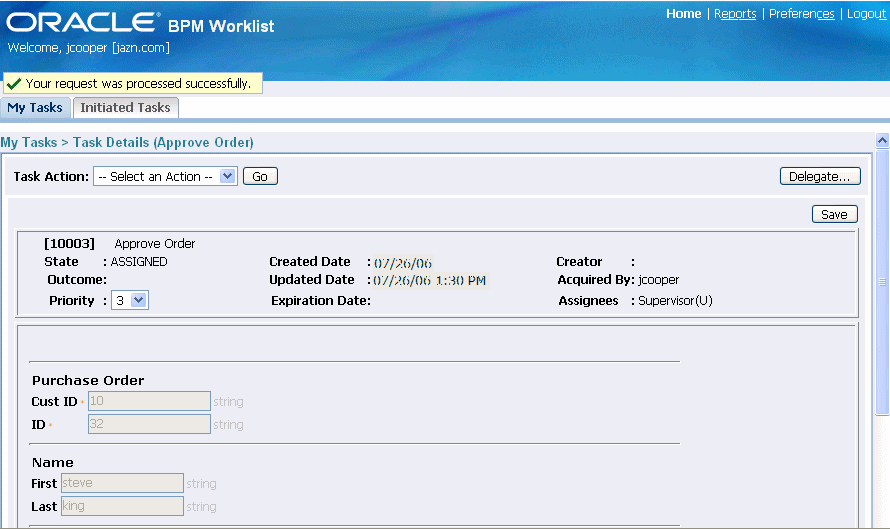Click the ID field containing 32
The height and width of the screenshot is (529, 890).
(149, 424)
